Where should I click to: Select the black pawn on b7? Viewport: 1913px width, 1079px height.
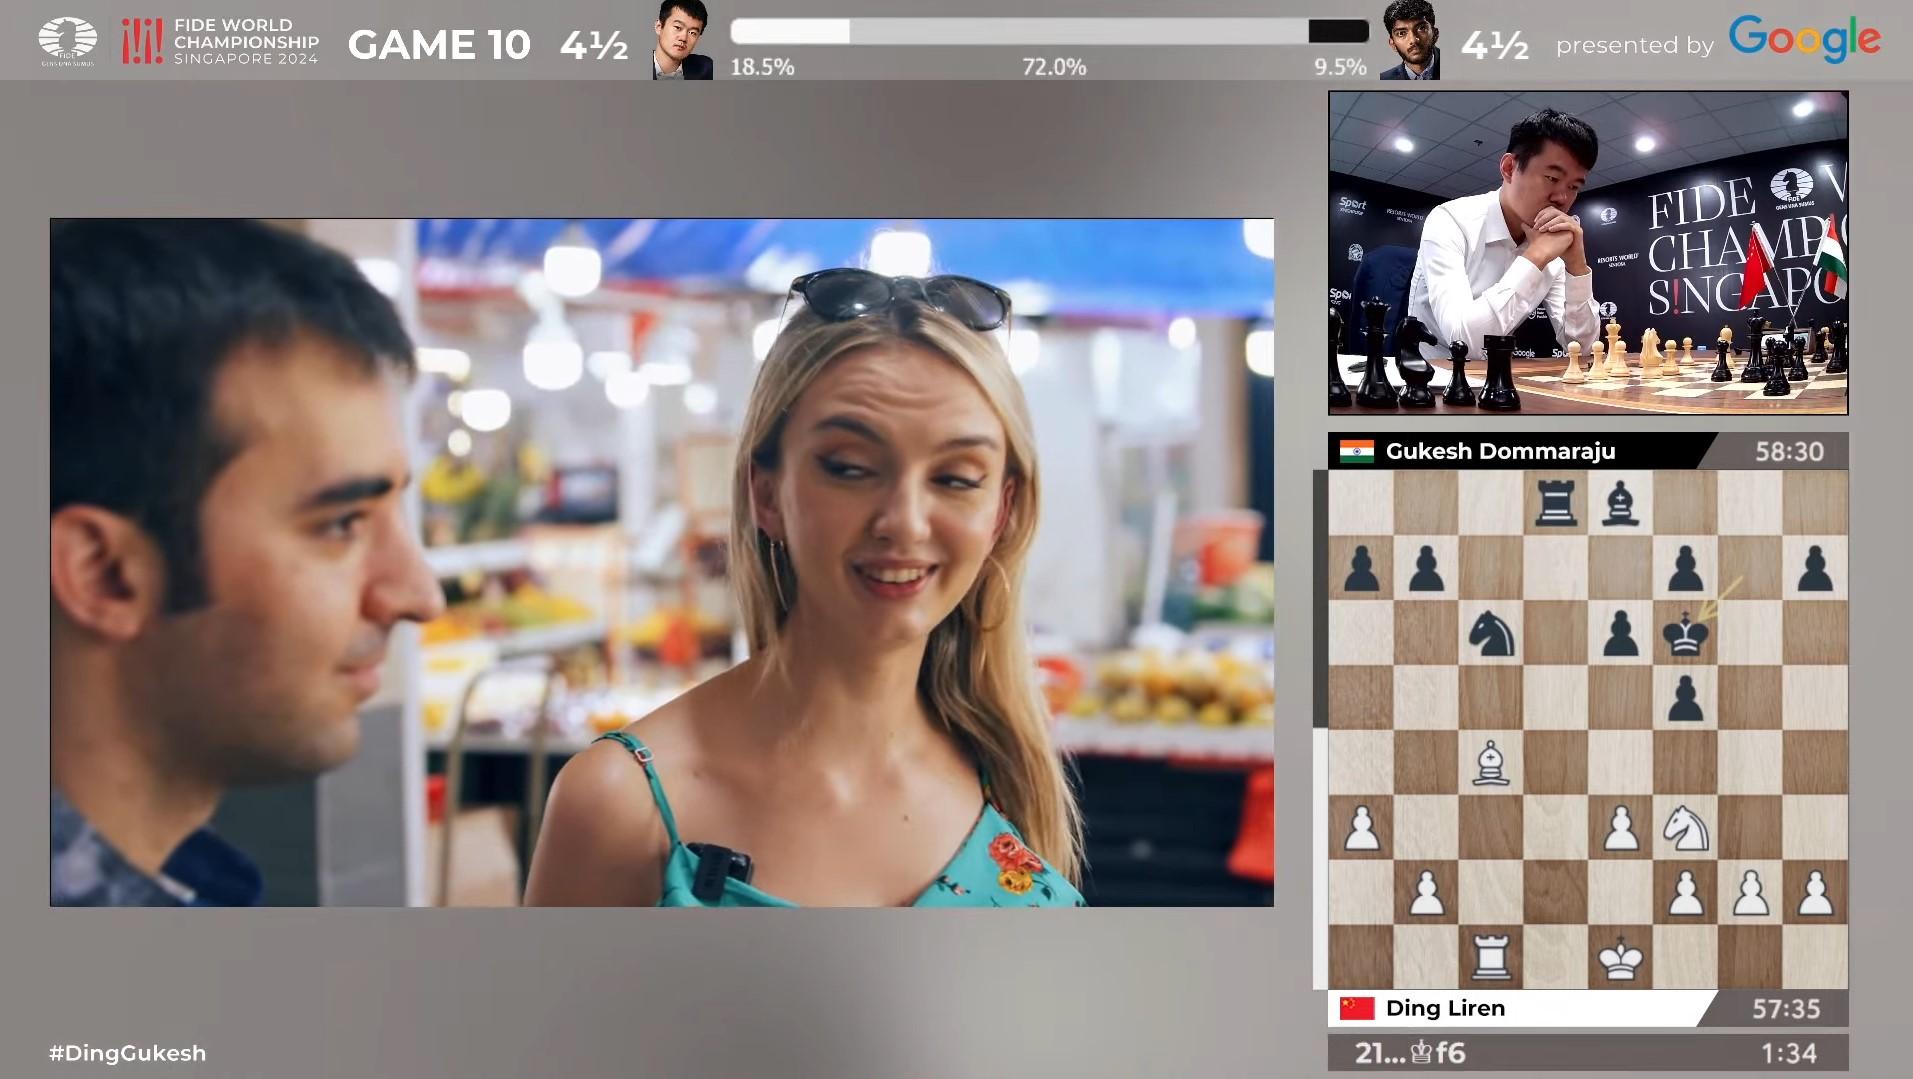1426,569
